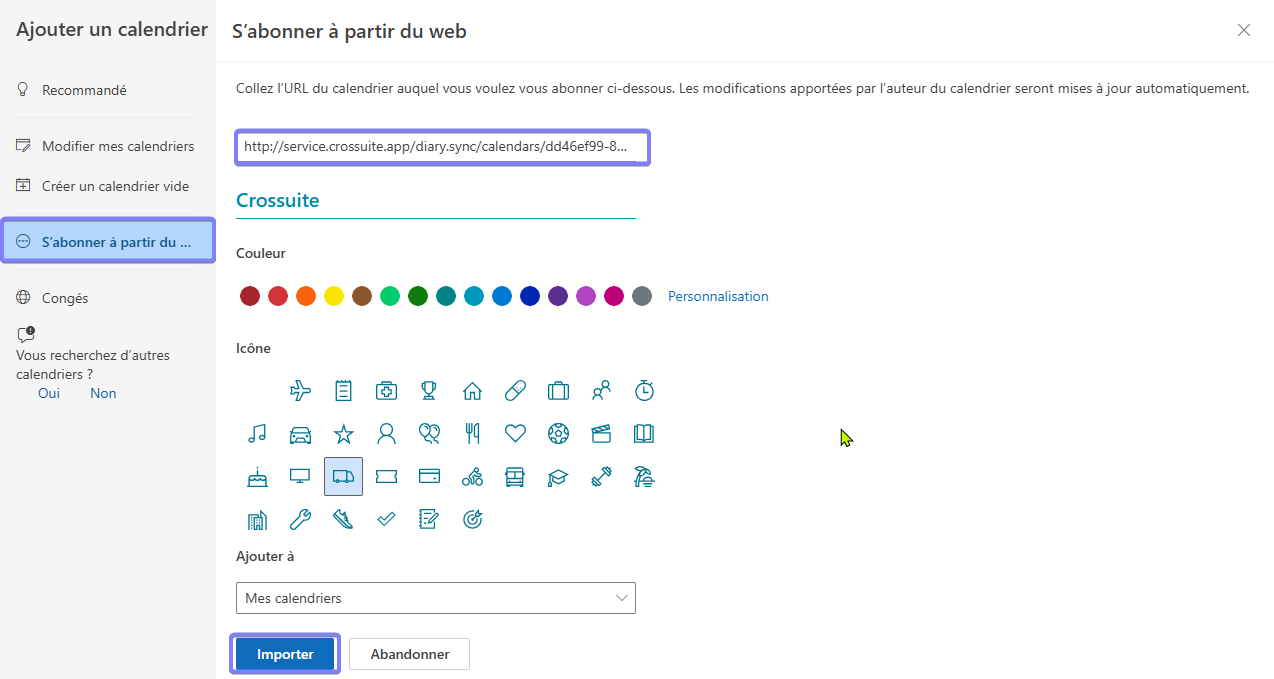This screenshot has height=679, width=1274.
Task: Select the fork and knife icon
Action: (x=472, y=433)
